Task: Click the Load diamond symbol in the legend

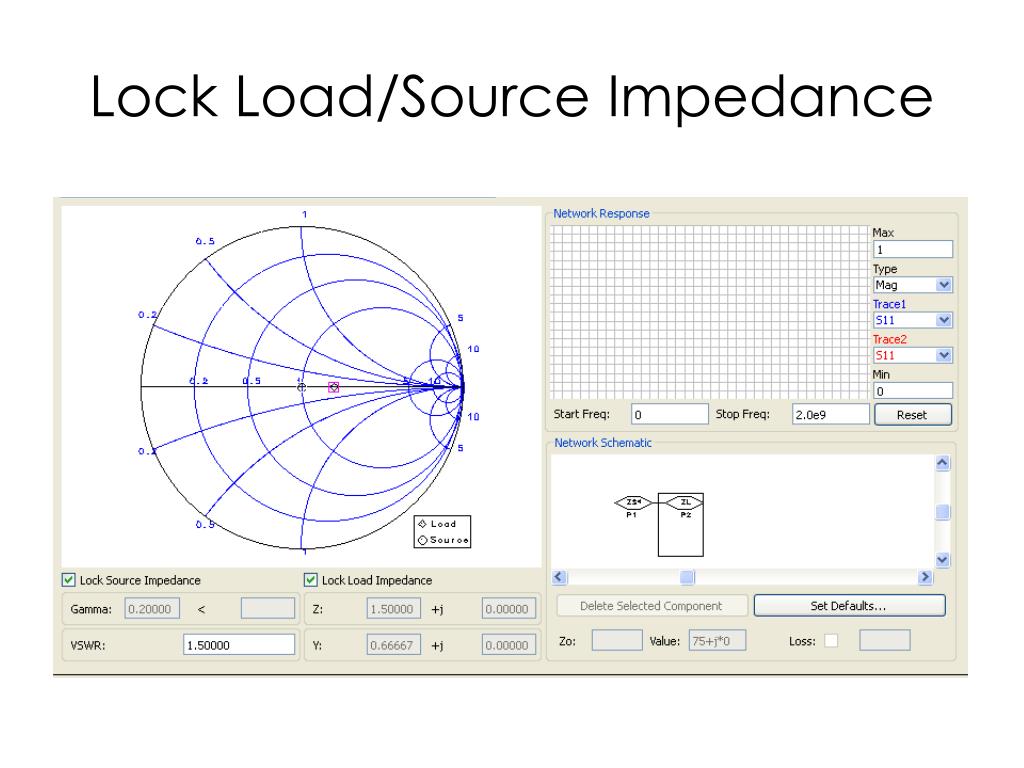Action: point(423,524)
